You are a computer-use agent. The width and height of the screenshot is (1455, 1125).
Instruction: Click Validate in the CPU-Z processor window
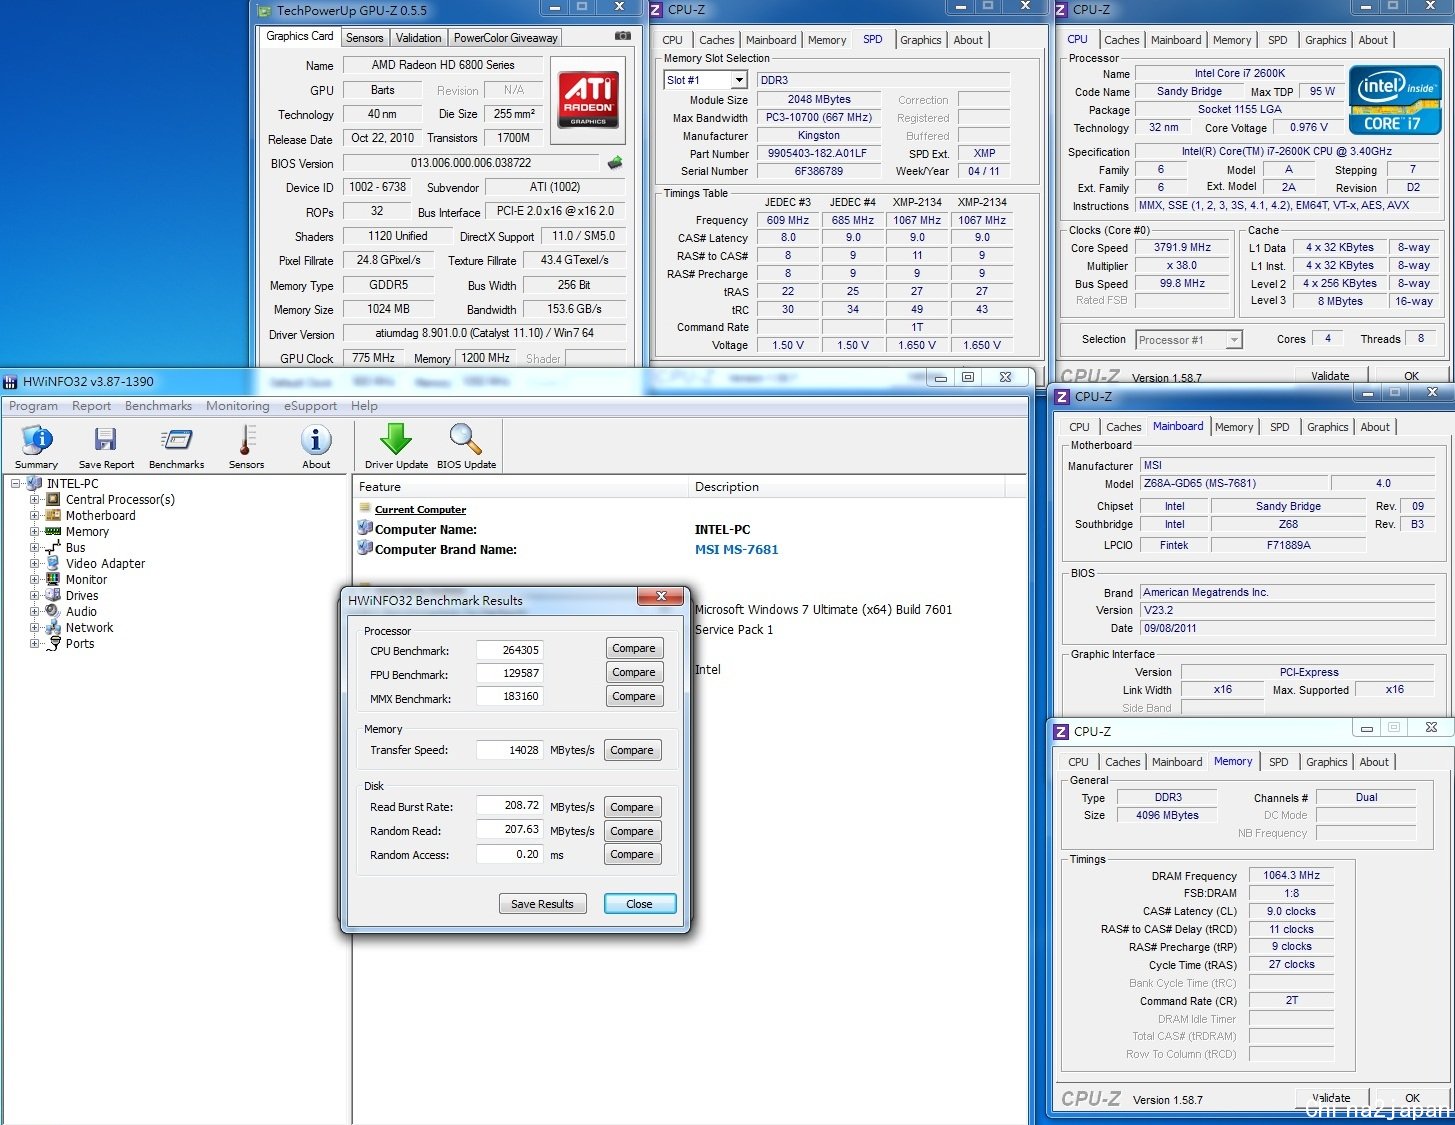(1330, 375)
